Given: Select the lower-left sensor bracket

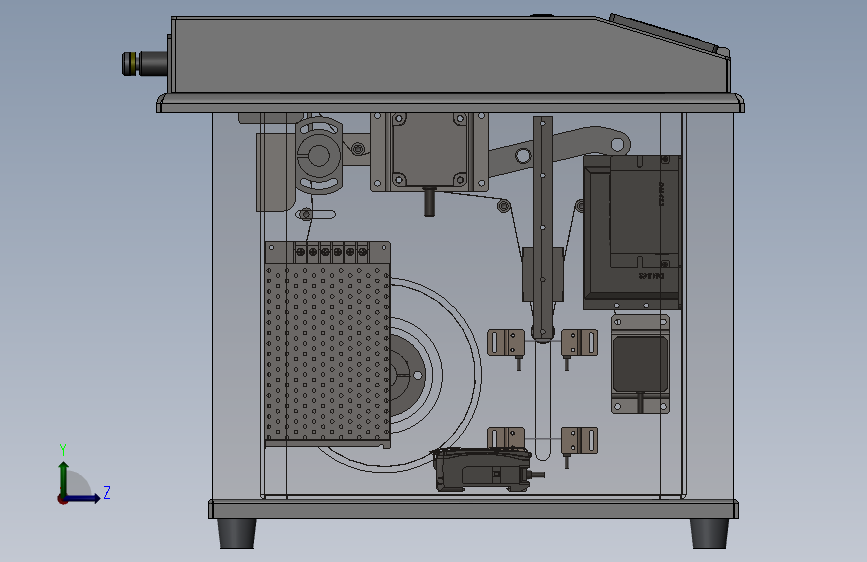Looking at the screenshot, I should 506,437.
